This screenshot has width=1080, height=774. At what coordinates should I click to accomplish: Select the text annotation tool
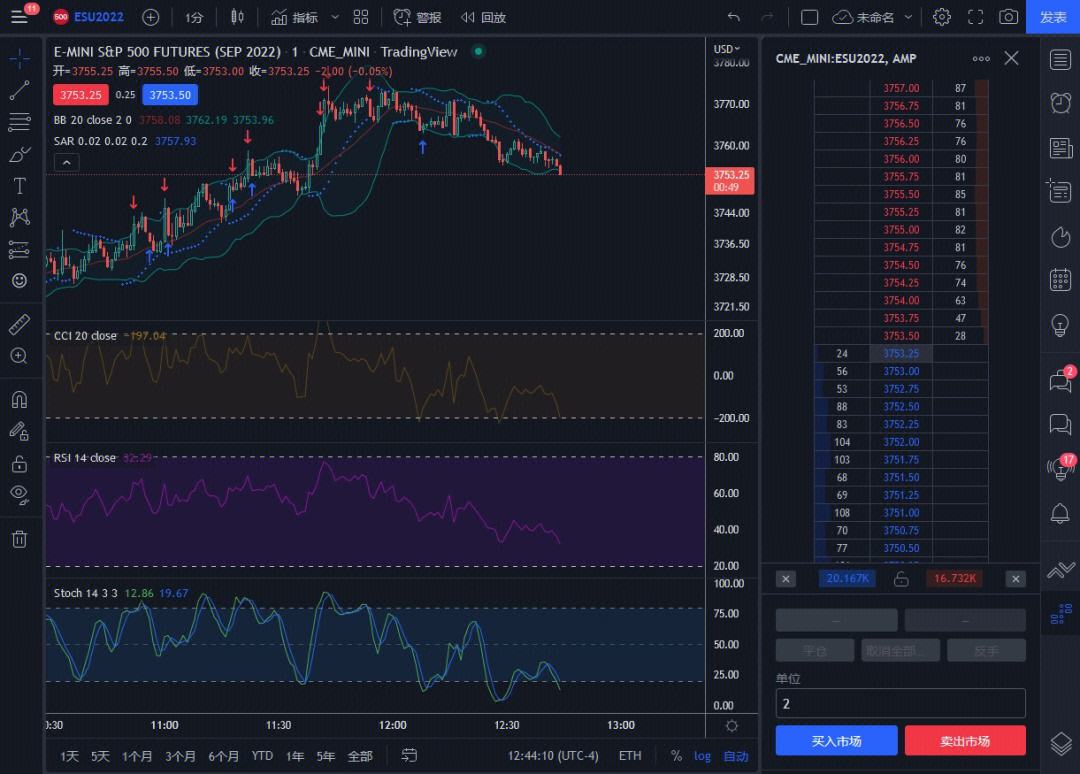19,186
